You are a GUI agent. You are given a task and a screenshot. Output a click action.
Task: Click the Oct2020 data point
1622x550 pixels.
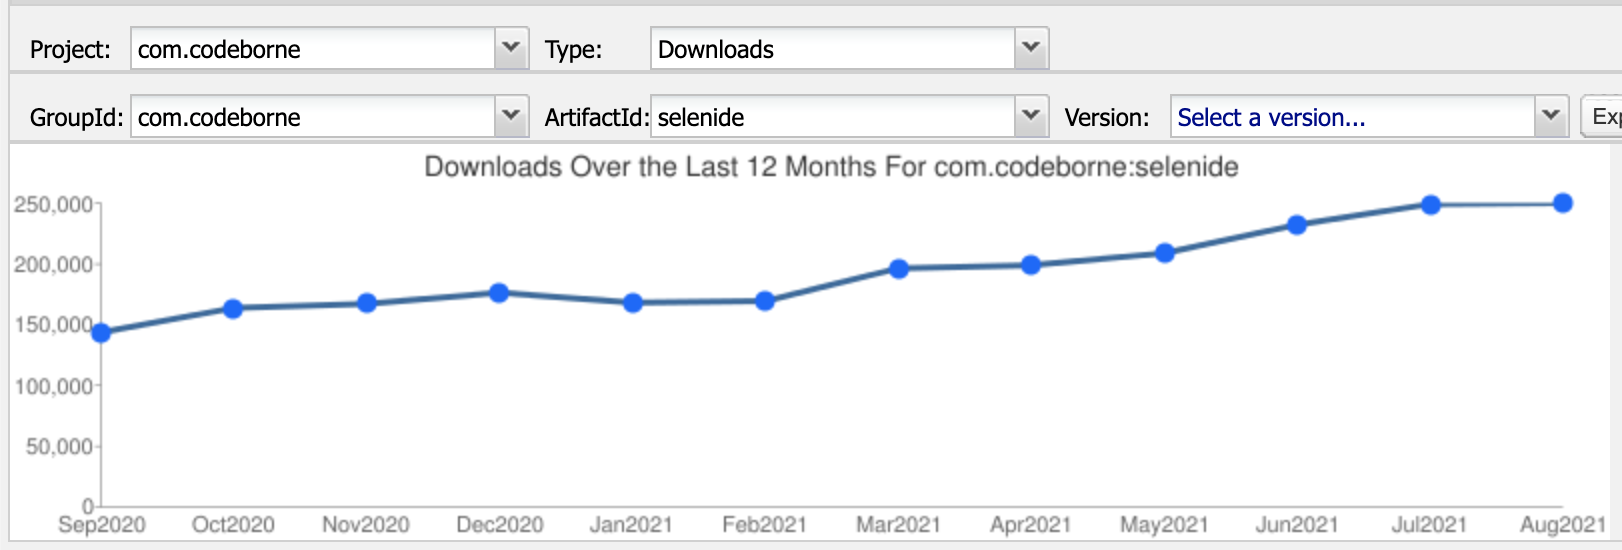[233, 308]
